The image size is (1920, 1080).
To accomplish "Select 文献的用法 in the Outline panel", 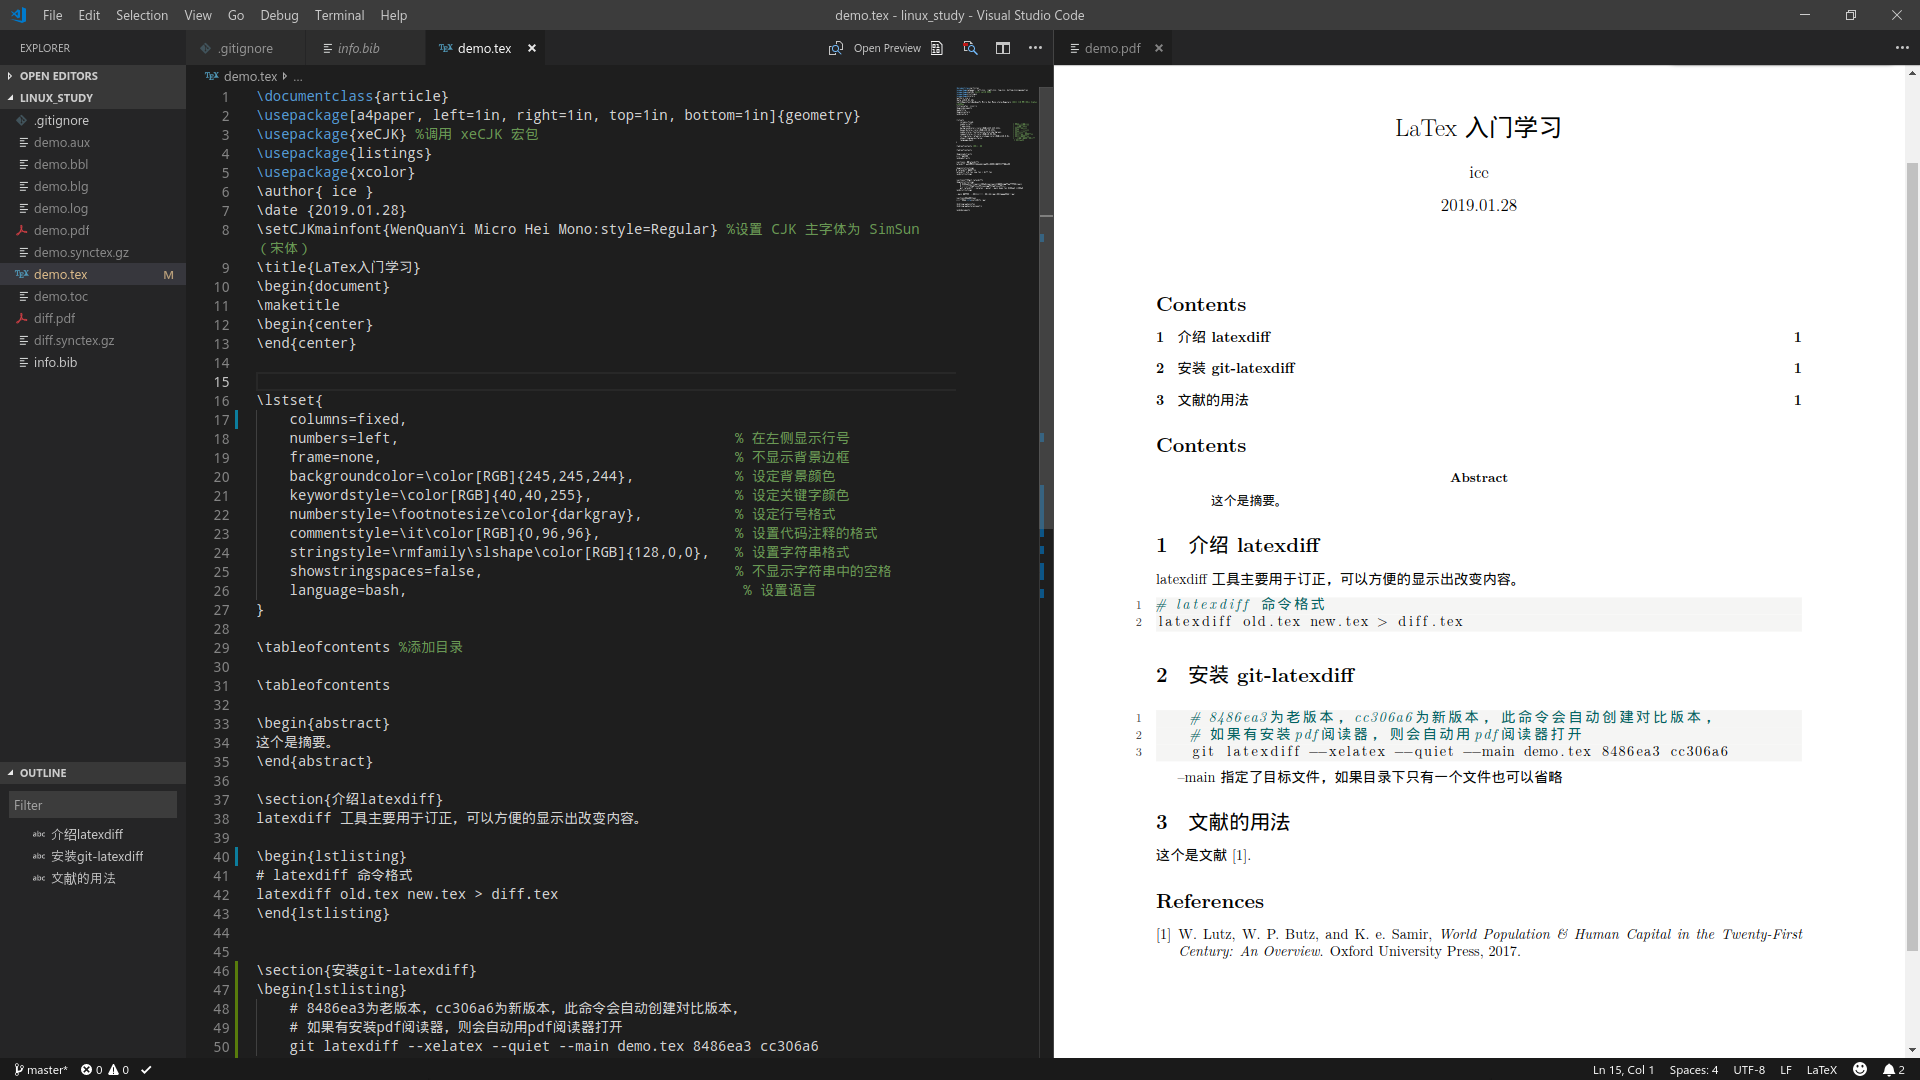I will click(x=82, y=878).
